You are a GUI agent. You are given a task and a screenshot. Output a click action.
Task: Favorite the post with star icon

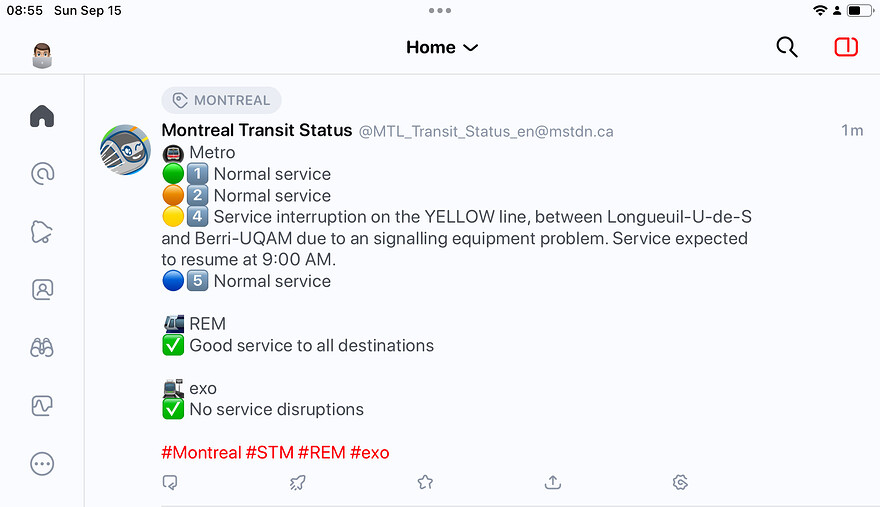(425, 482)
